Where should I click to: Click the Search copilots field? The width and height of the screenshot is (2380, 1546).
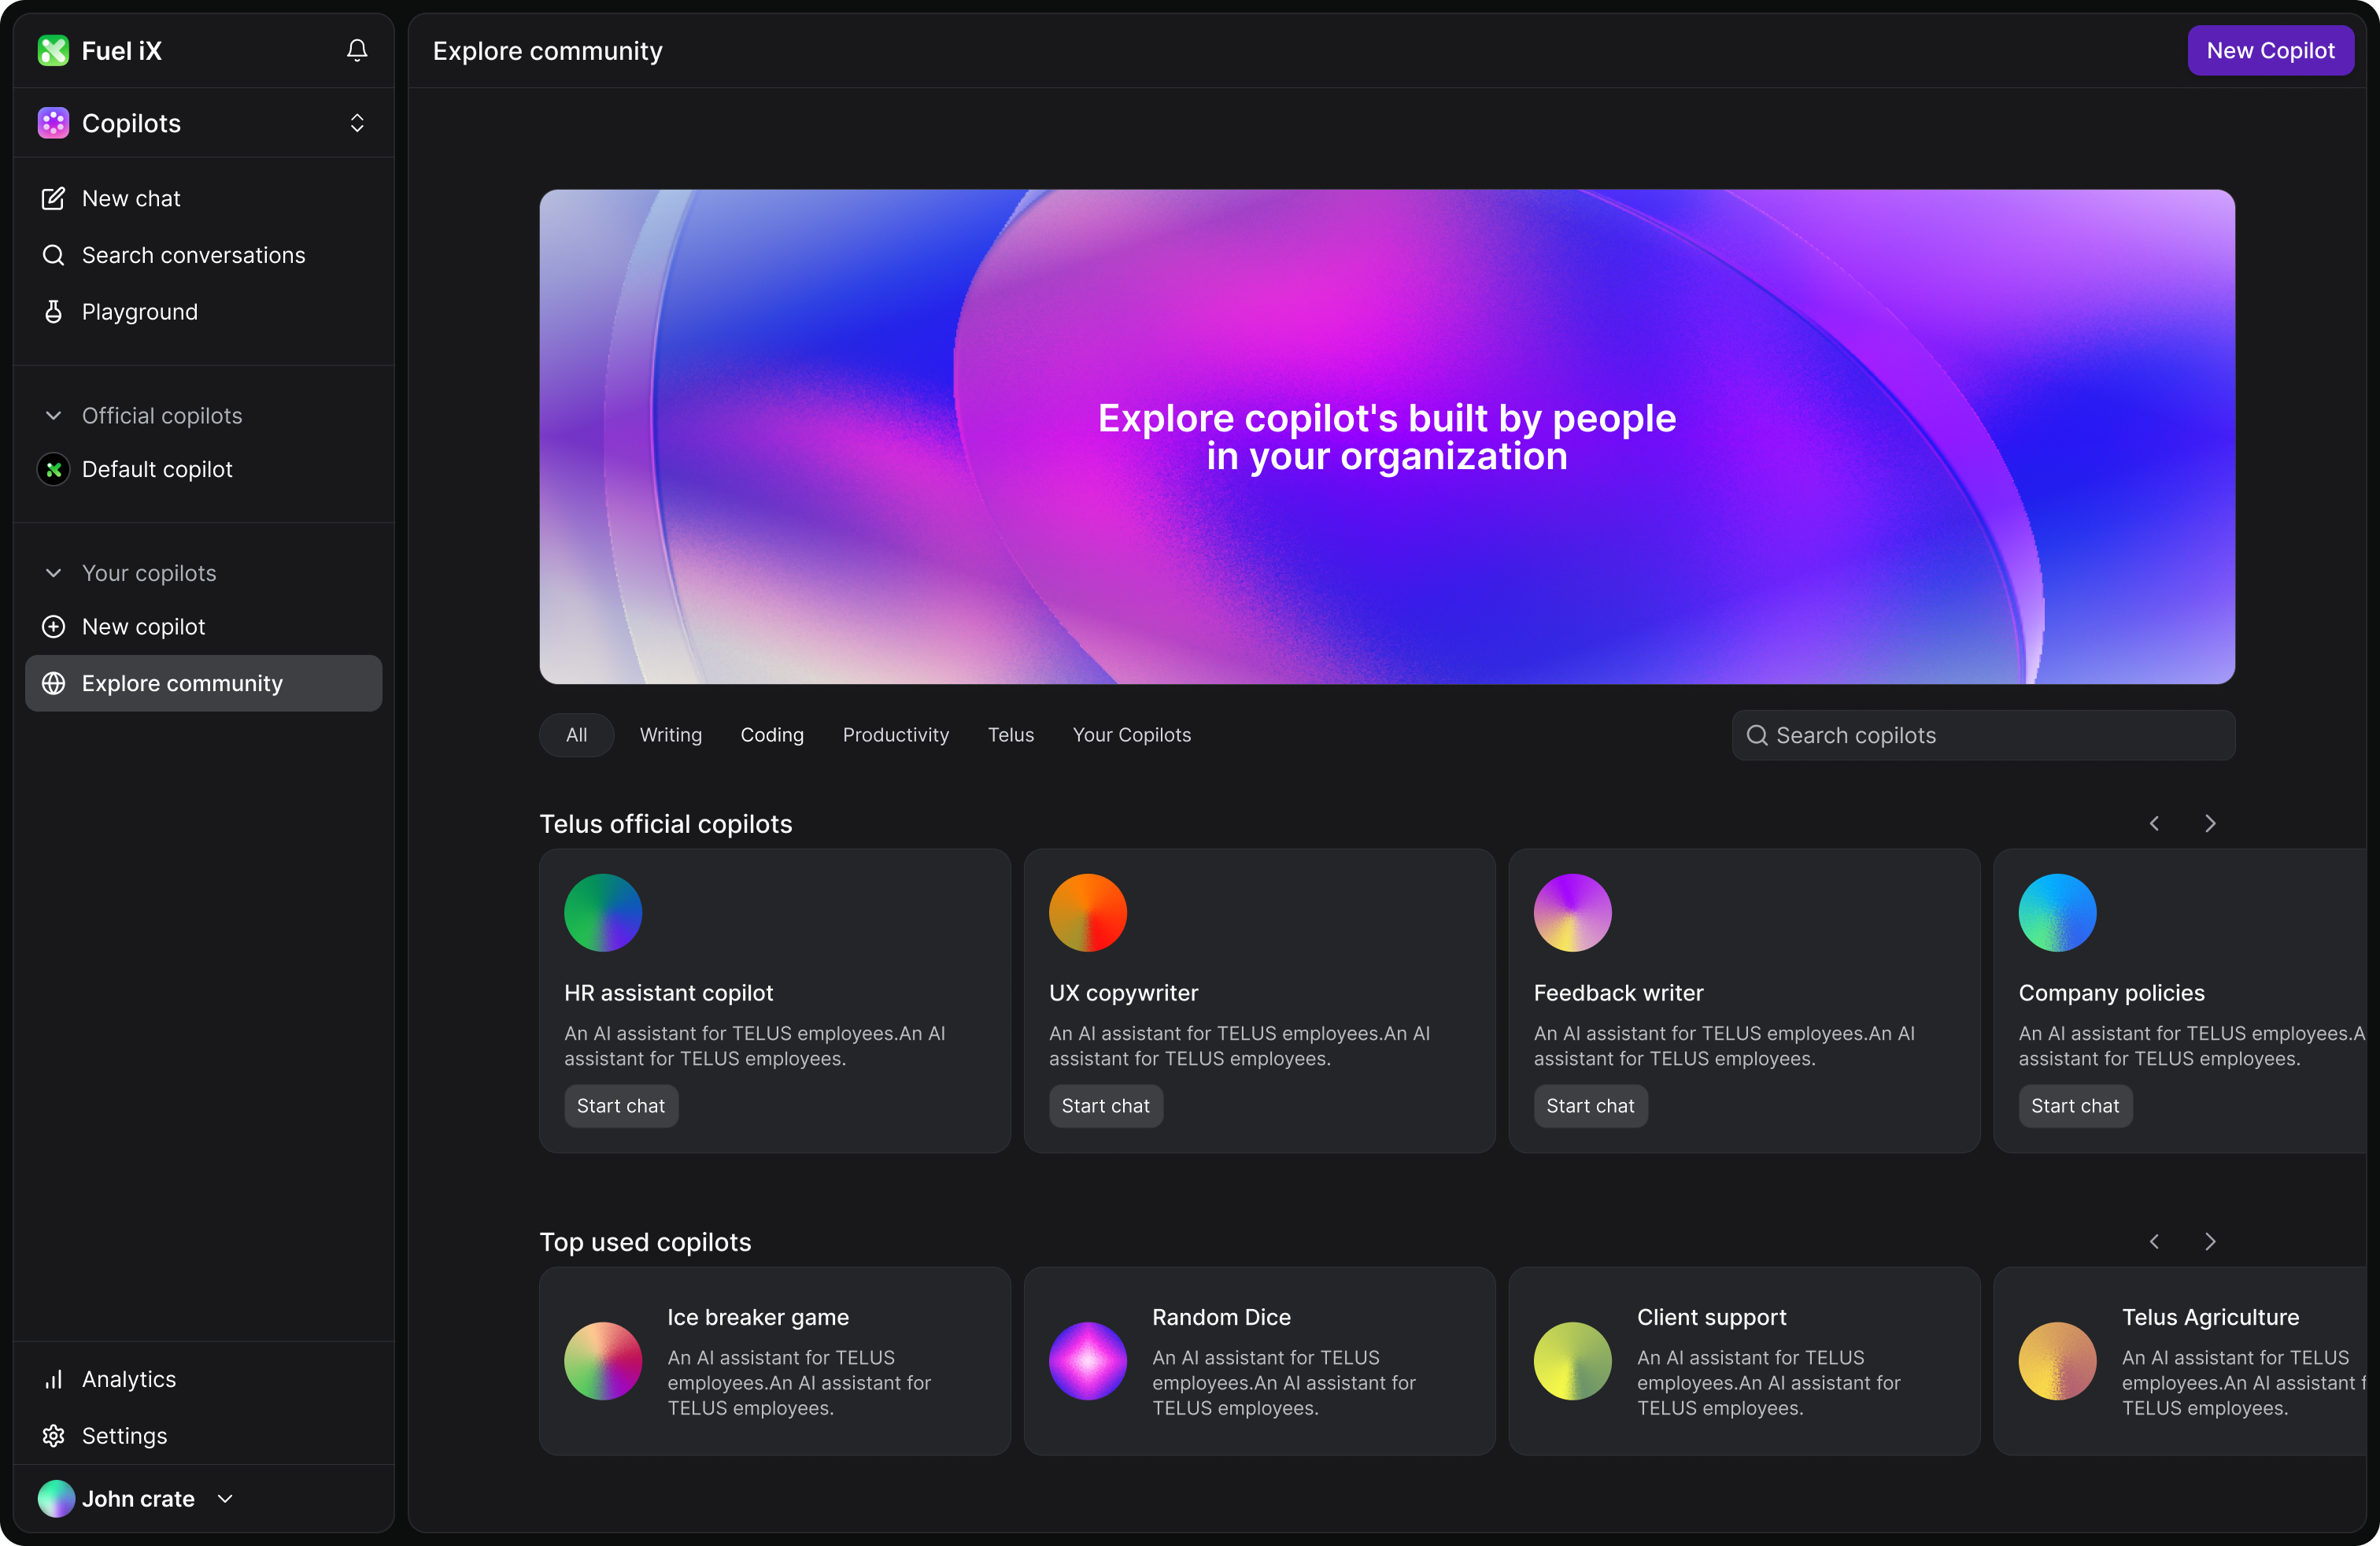point(1983,735)
